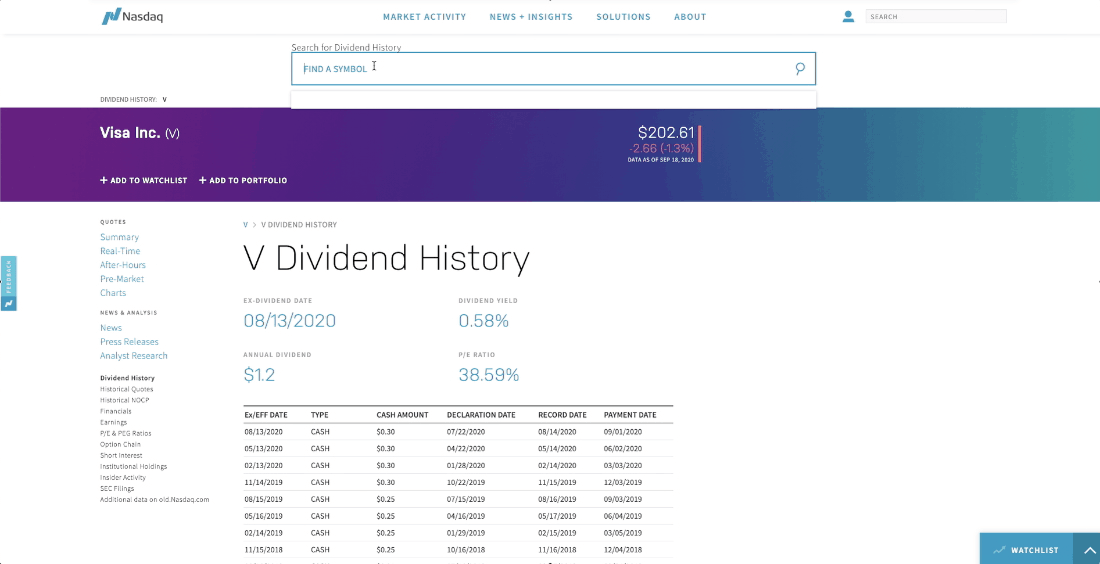Viewport: 1100px width, 564px height.
Task: Click ex-dividend date value 08/13/2020 heading
Action: pyautogui.click(x=290, y=321)
